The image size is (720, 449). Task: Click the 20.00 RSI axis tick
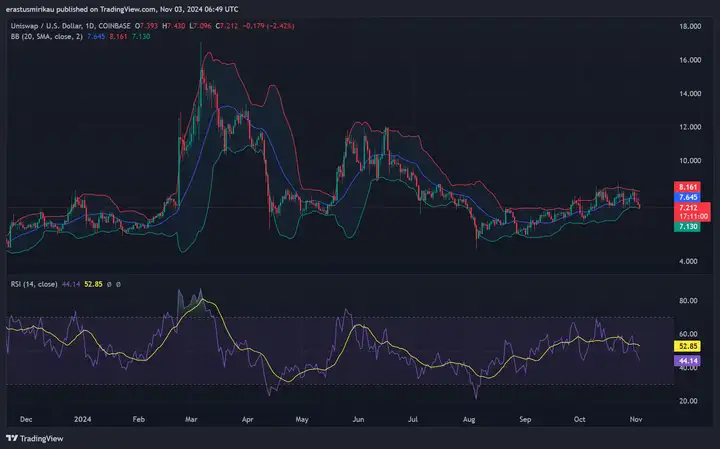(x=688, y=401)
